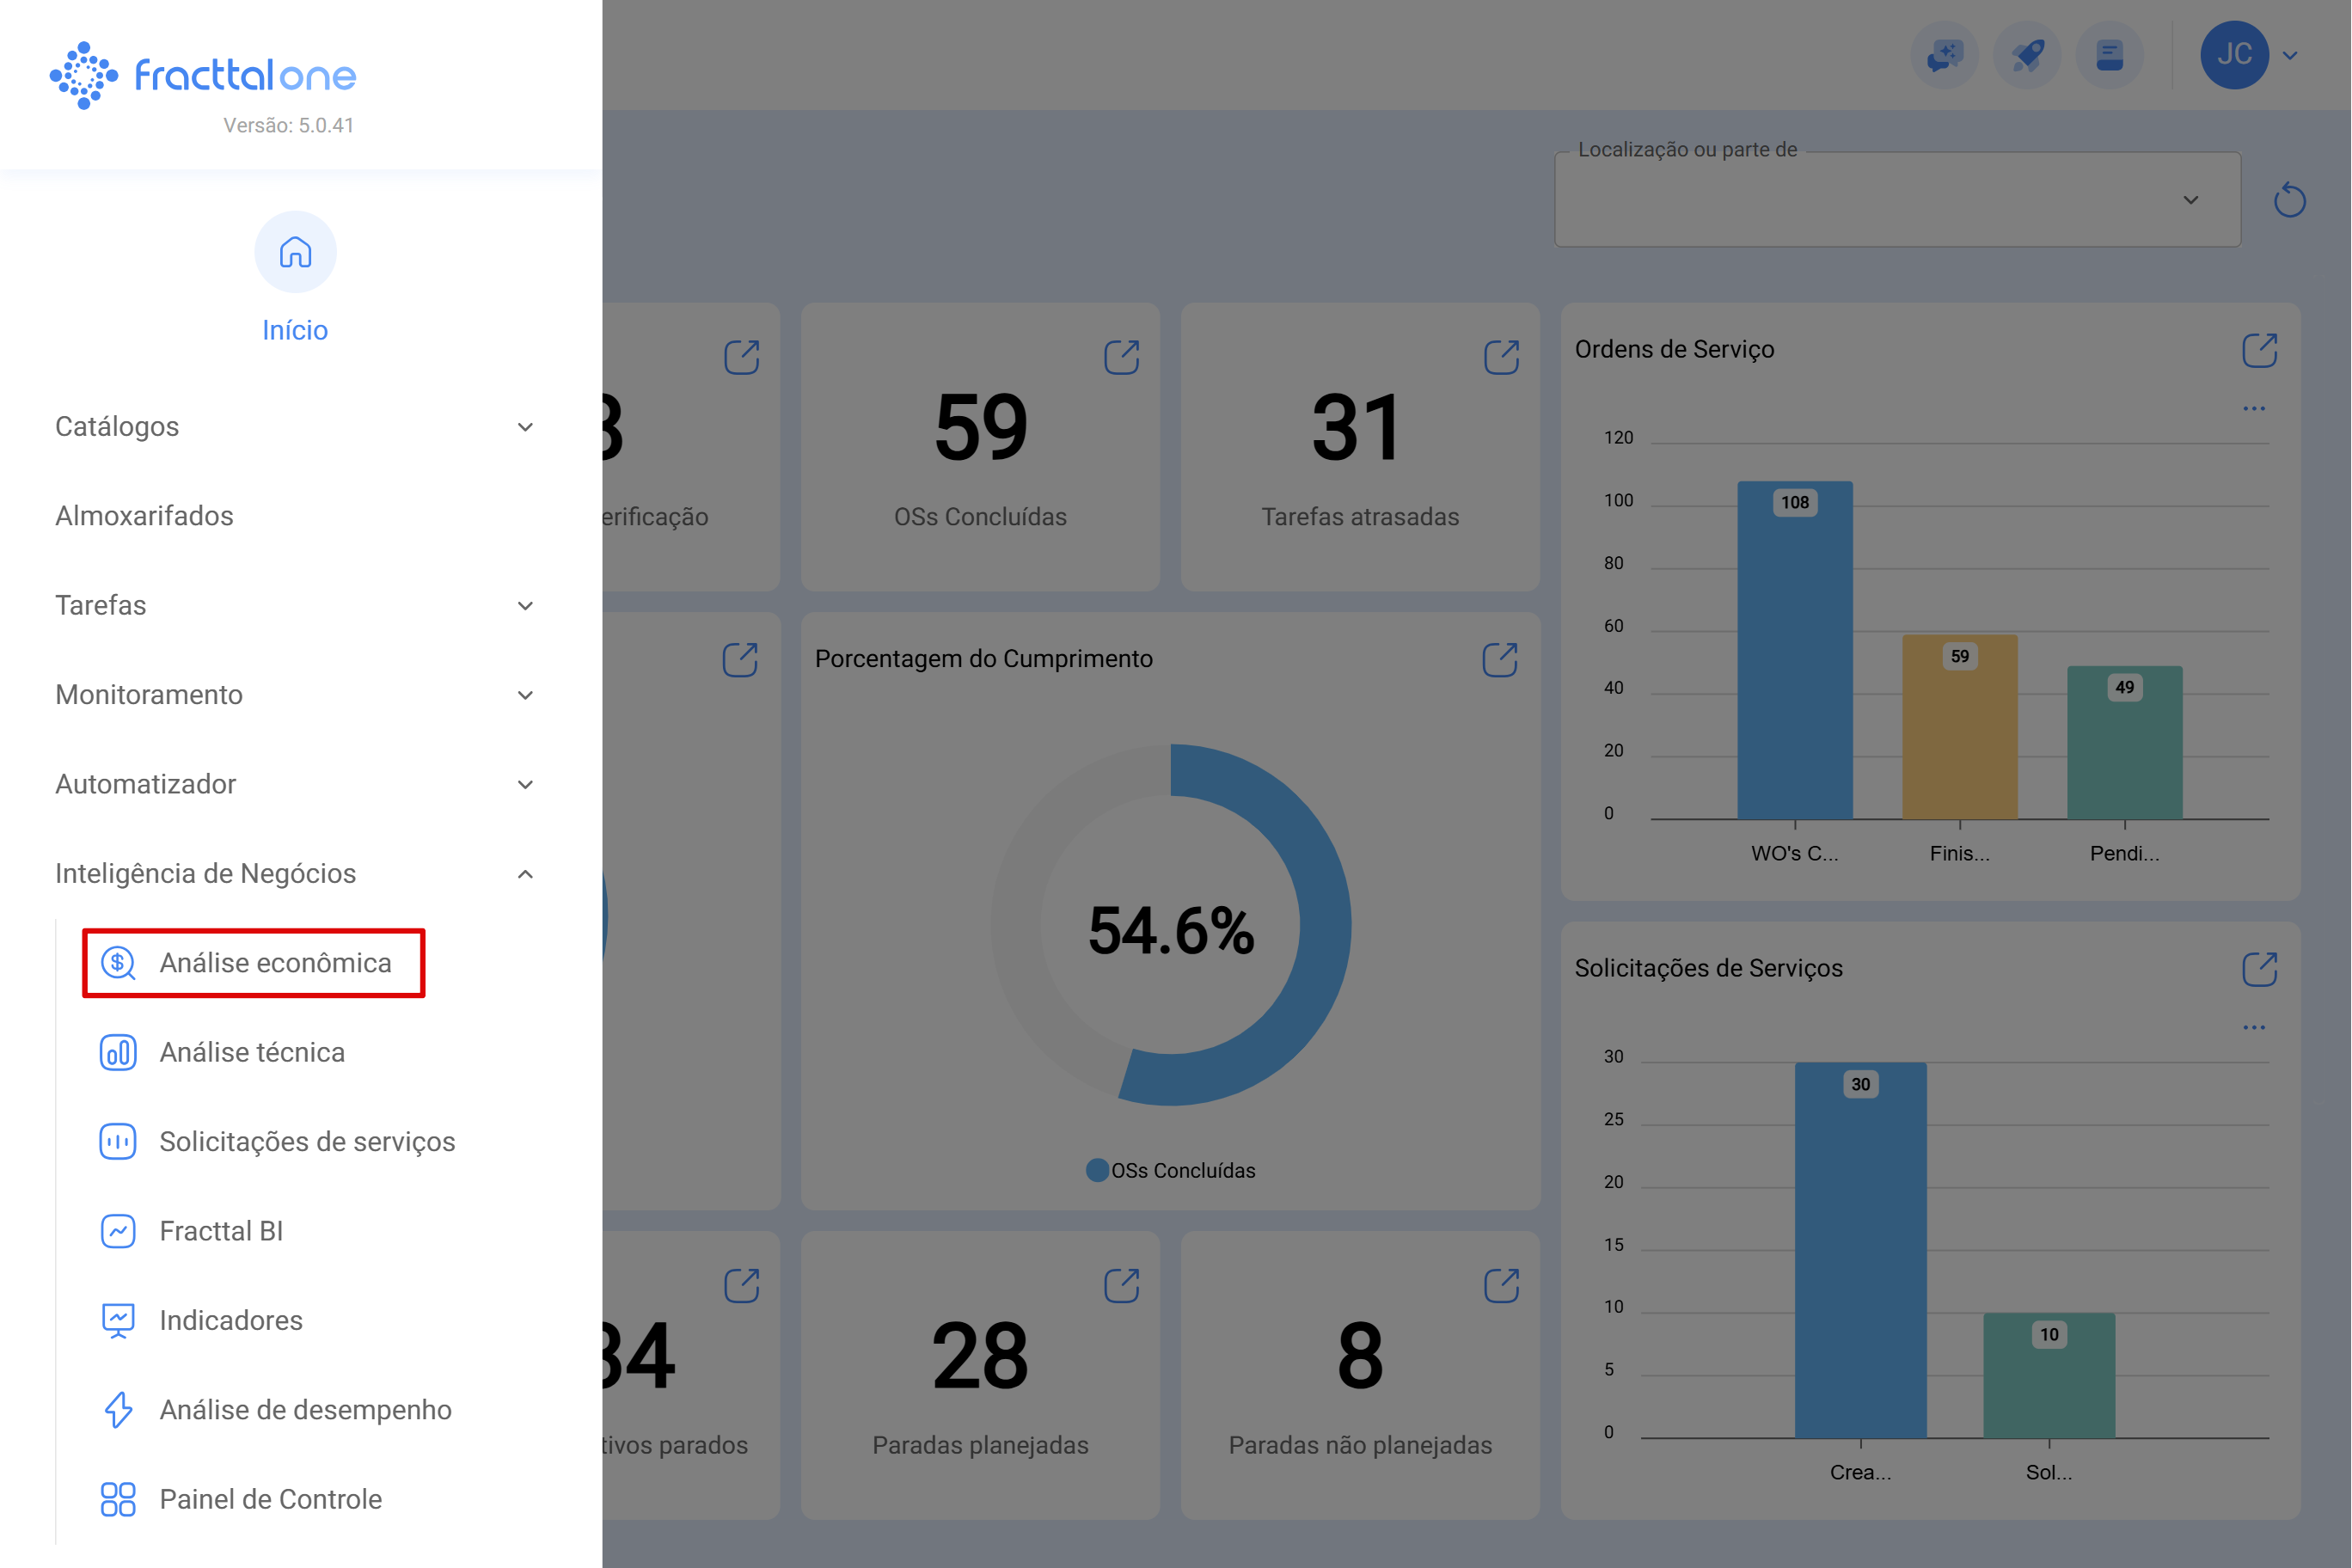The height and width of the screenshot is (1568, 2352).
Task: Open more options on Ordens de Serviço chart
Action: (2254, 408)
